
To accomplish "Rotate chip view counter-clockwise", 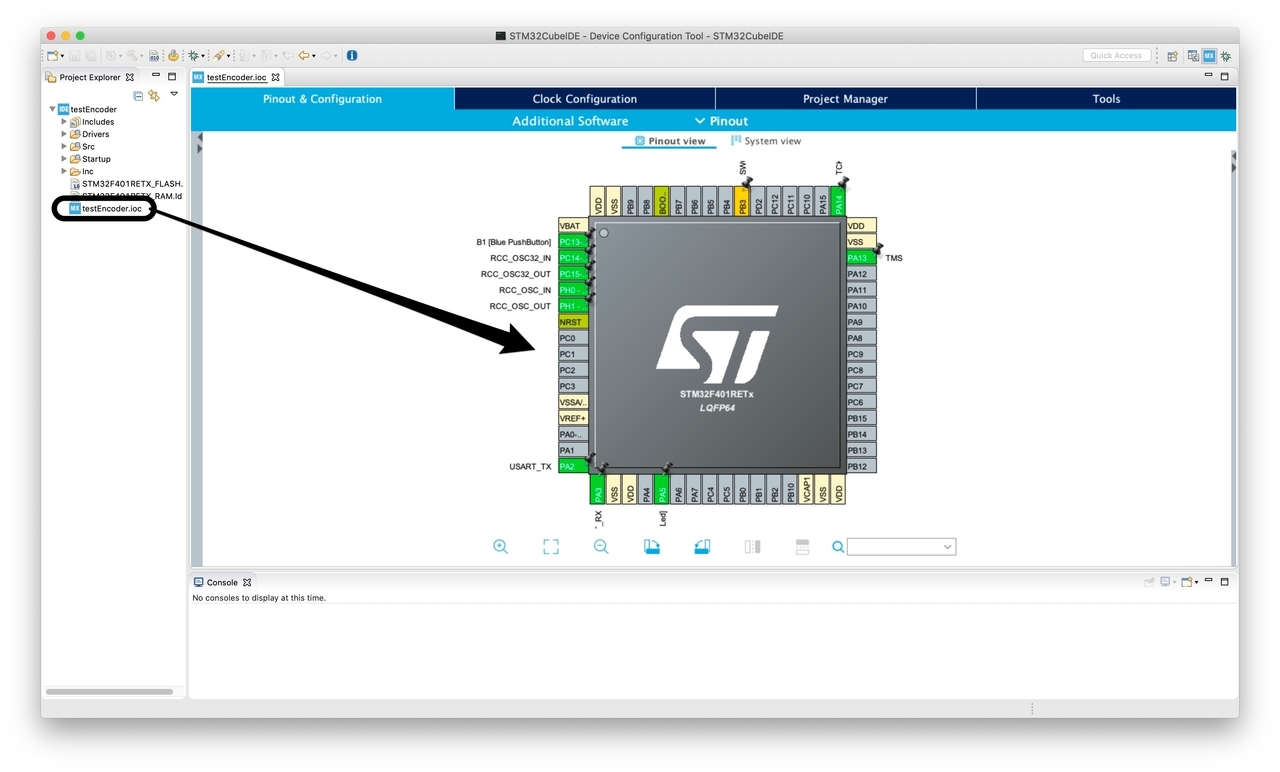I will pos(702,546).
